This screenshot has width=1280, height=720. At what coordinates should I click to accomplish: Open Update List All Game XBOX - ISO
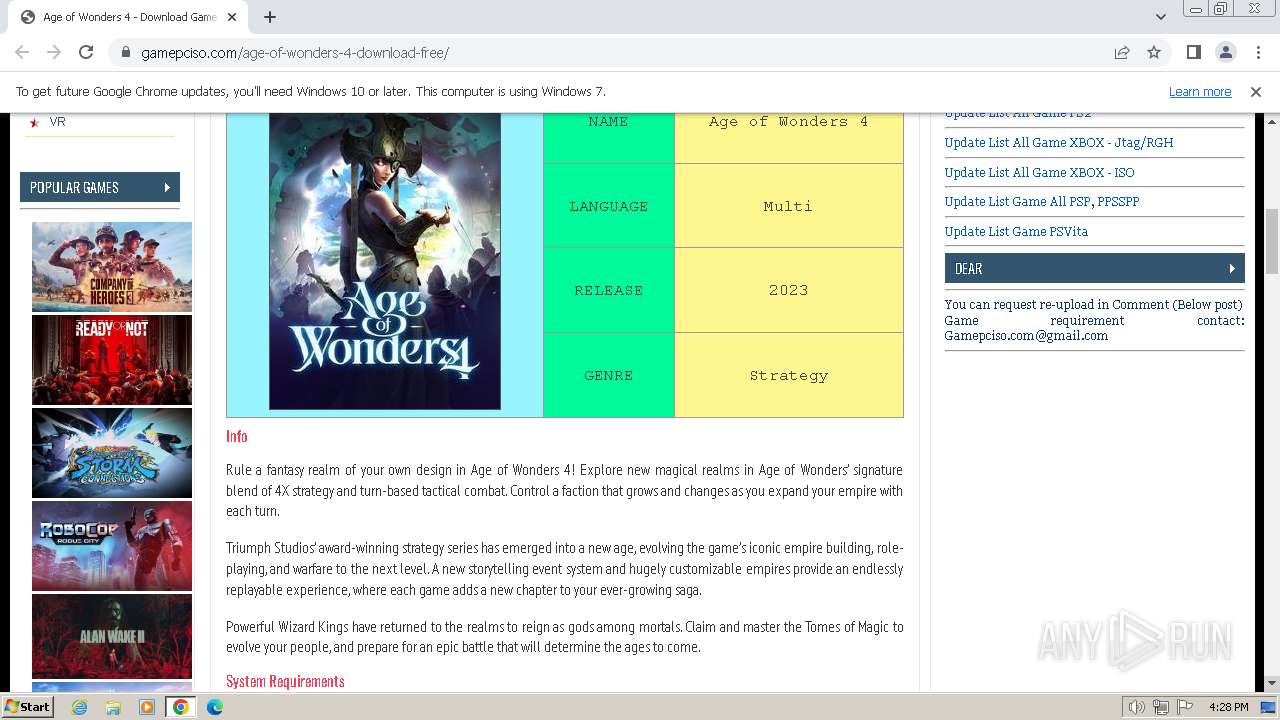pos(1039,173)
